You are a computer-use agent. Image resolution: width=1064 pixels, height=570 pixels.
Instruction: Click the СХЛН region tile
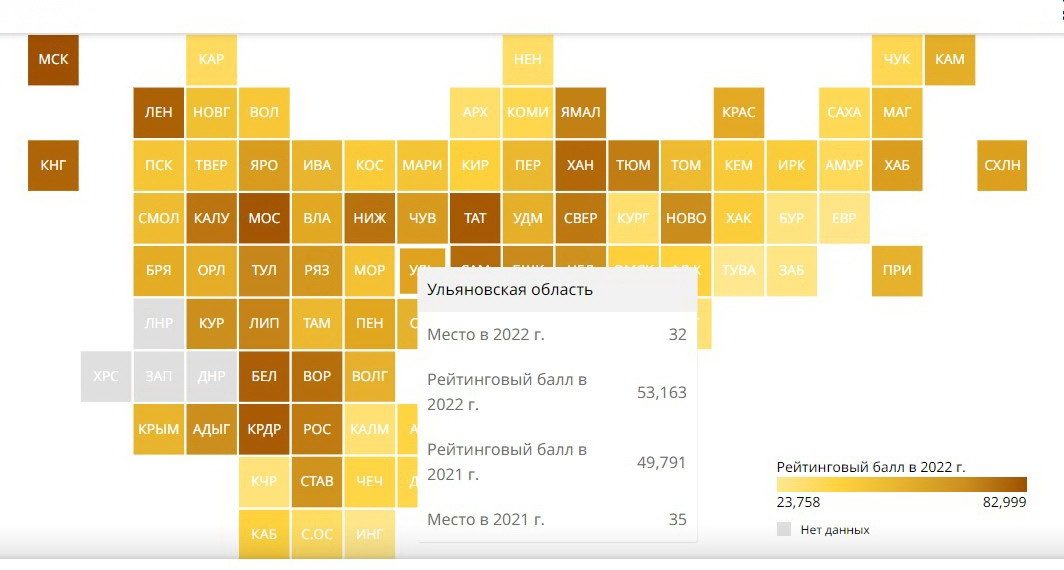point(1002,166)
